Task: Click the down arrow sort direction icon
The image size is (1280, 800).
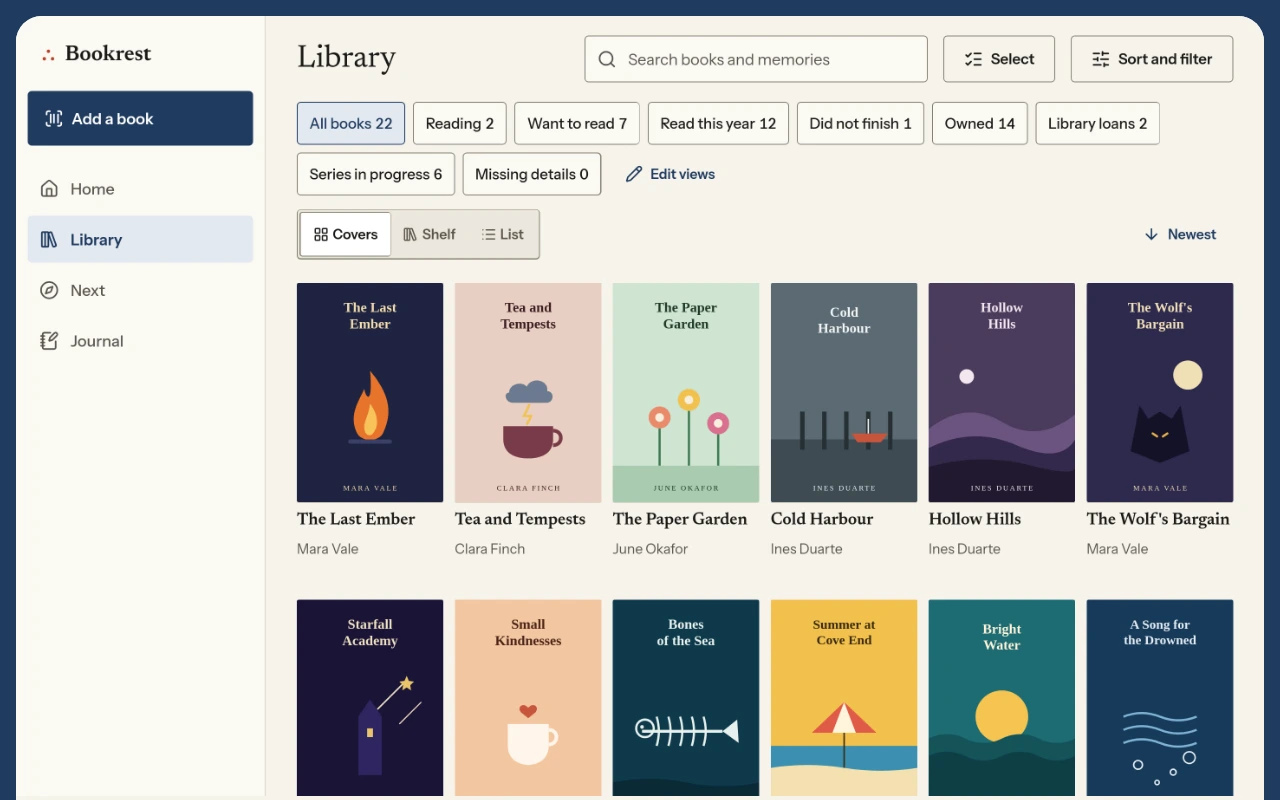Action: coord(1151,234)
